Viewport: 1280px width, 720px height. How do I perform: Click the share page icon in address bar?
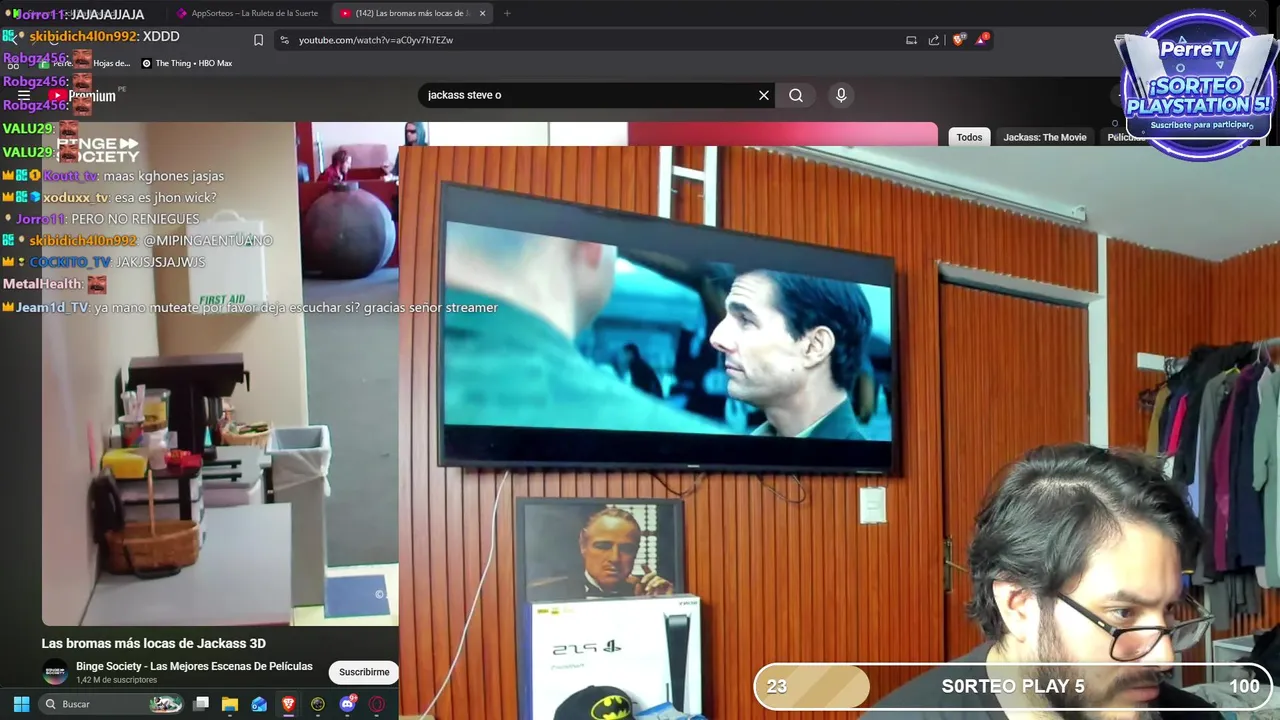(934, 40)
